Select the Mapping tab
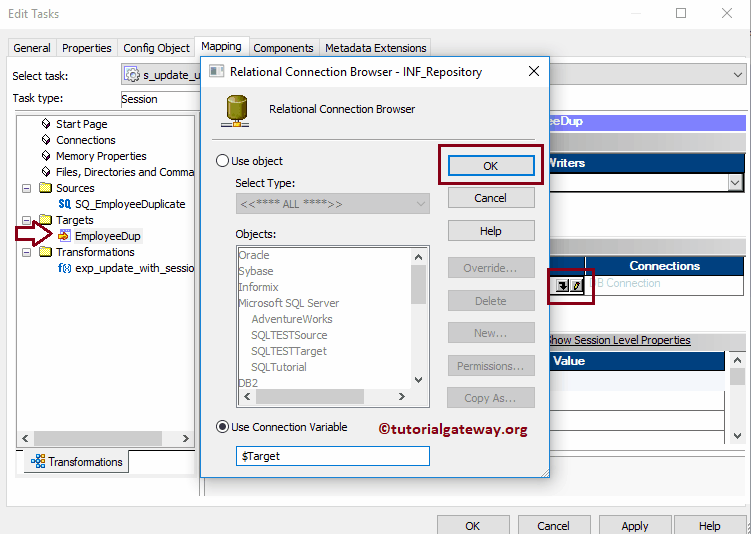 pyautogui.click(x=221, y=46)
